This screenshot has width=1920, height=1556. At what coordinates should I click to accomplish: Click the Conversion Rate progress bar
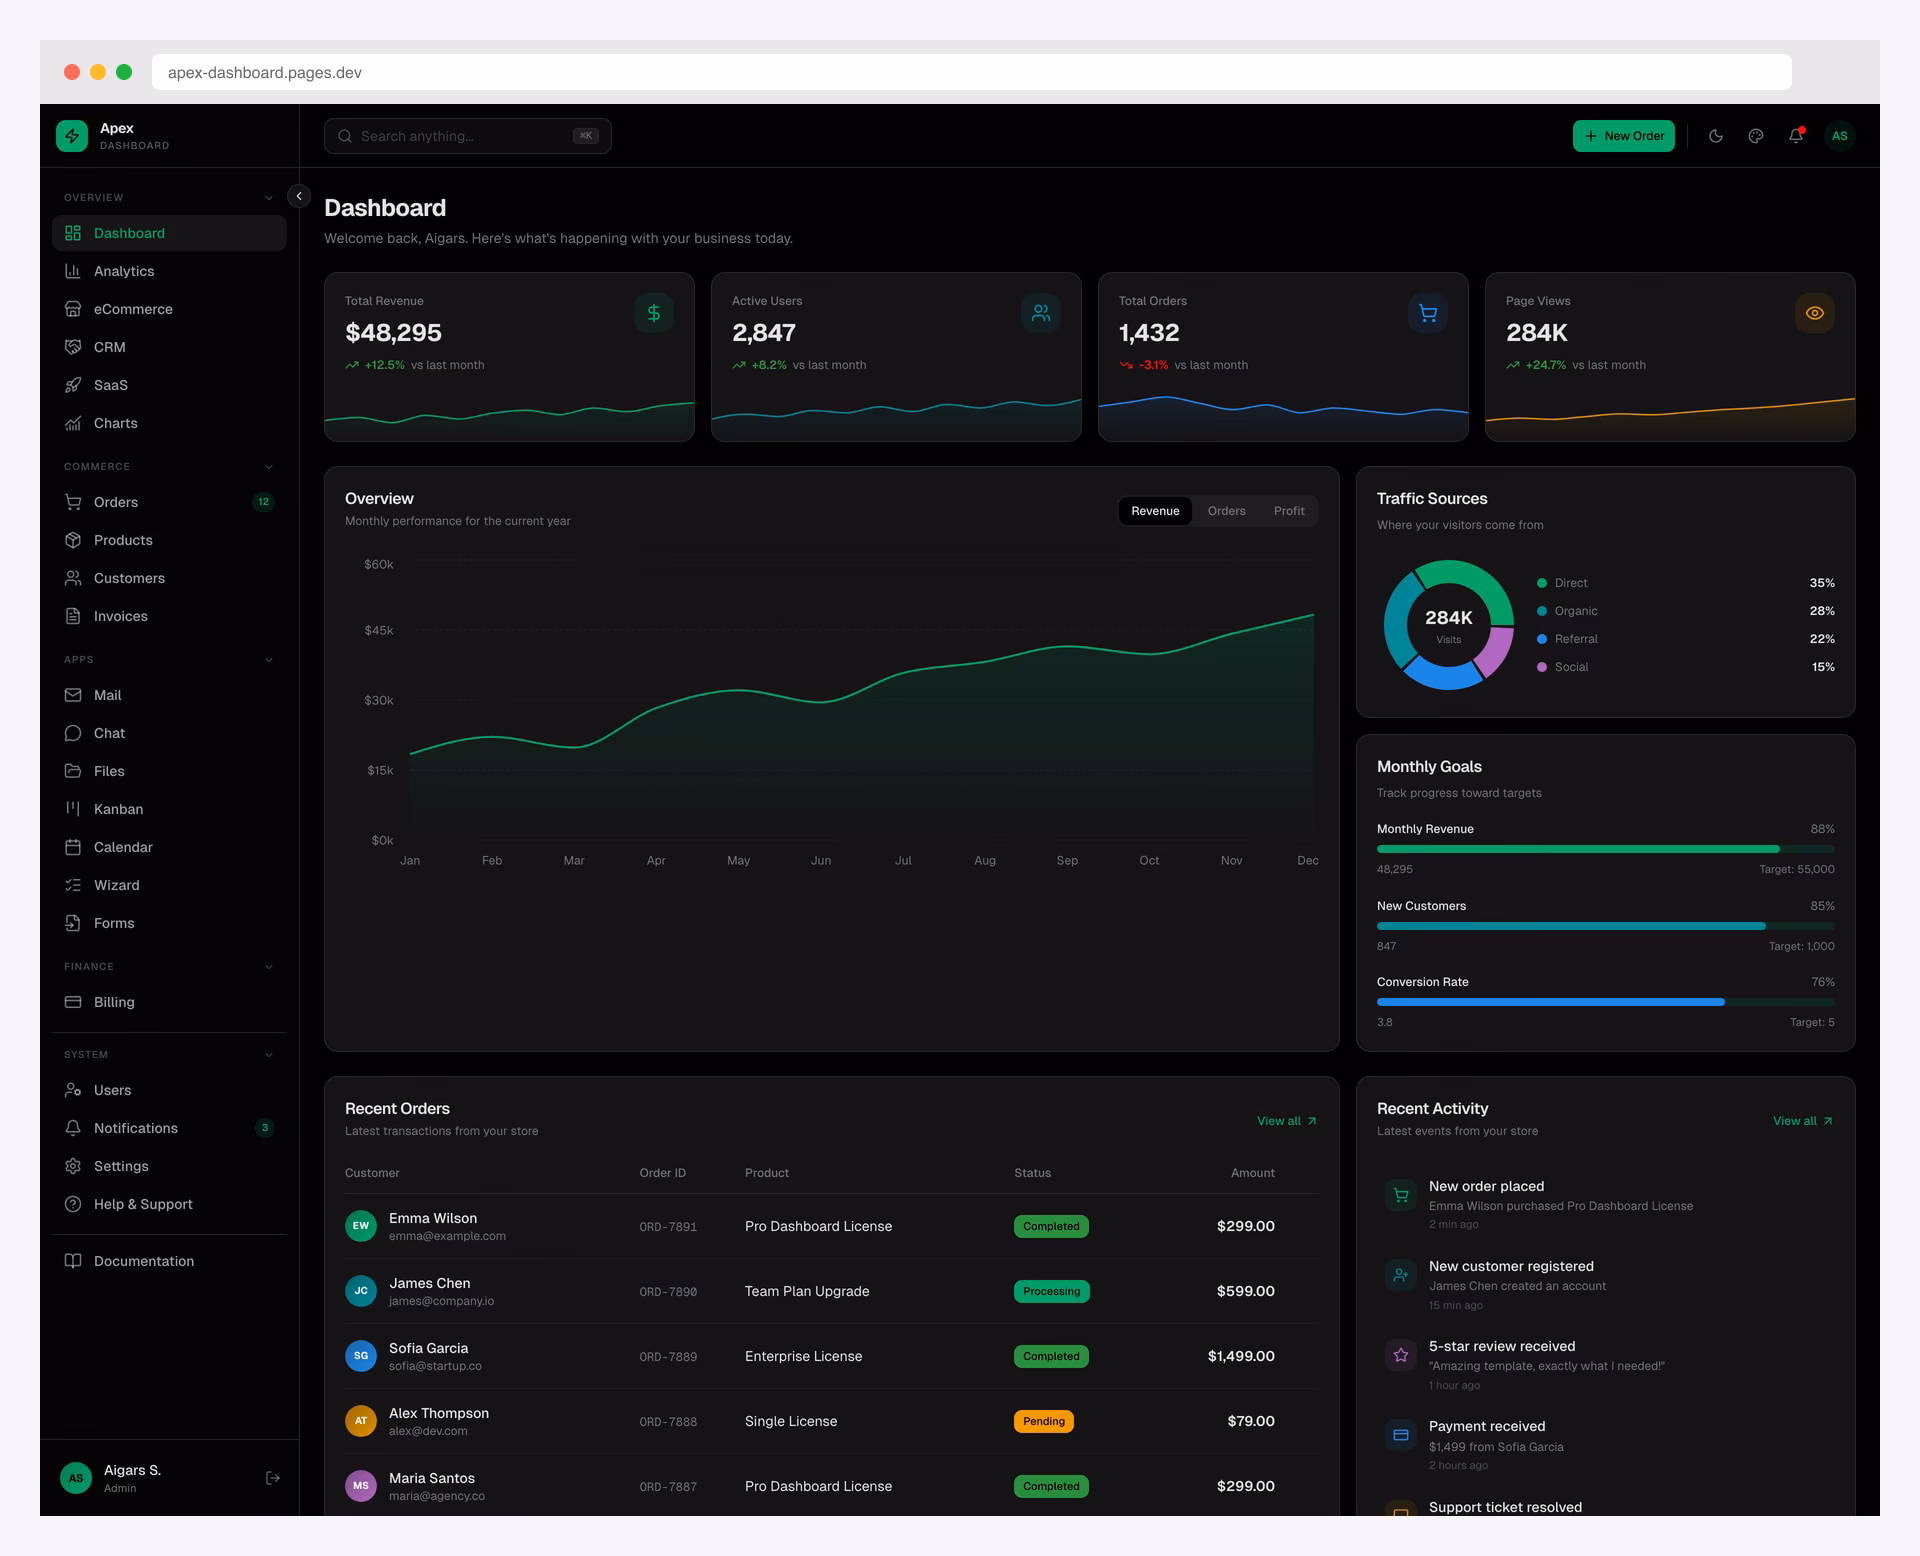(1605, 1002)
